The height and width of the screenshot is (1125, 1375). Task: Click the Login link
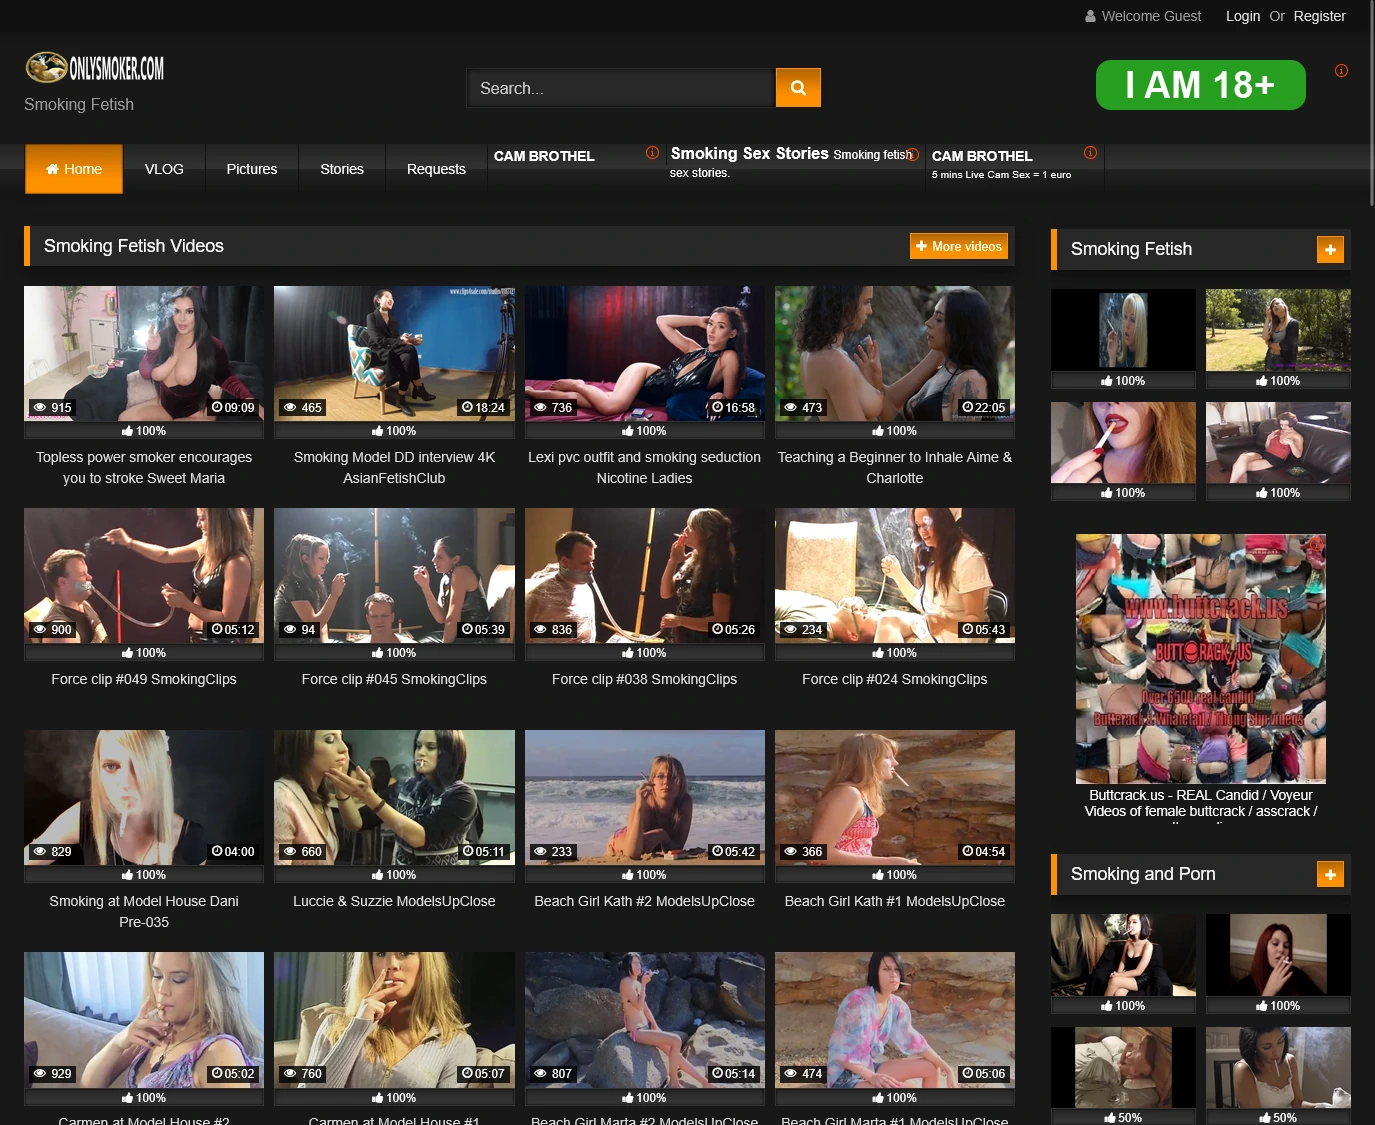tap(1243, 16)
